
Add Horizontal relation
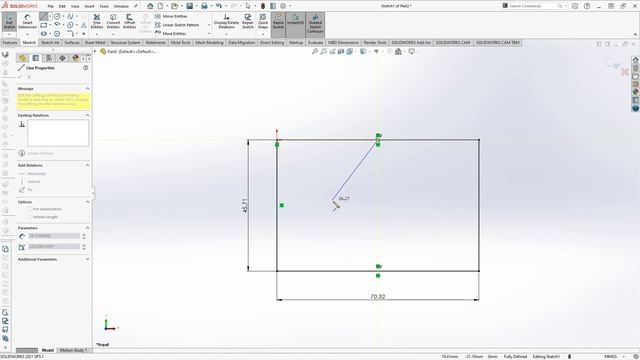32,174
